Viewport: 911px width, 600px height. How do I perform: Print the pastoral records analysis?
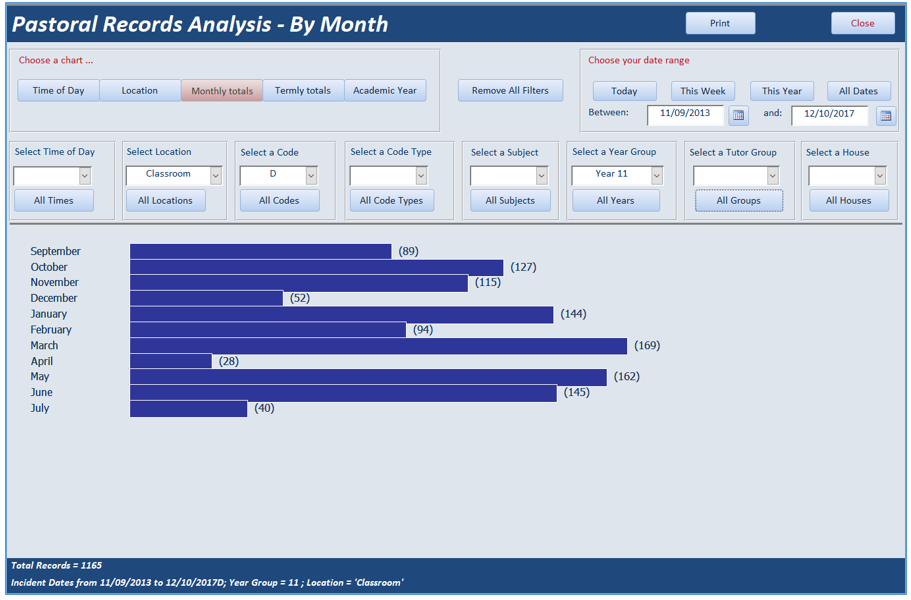coord(720,23)
